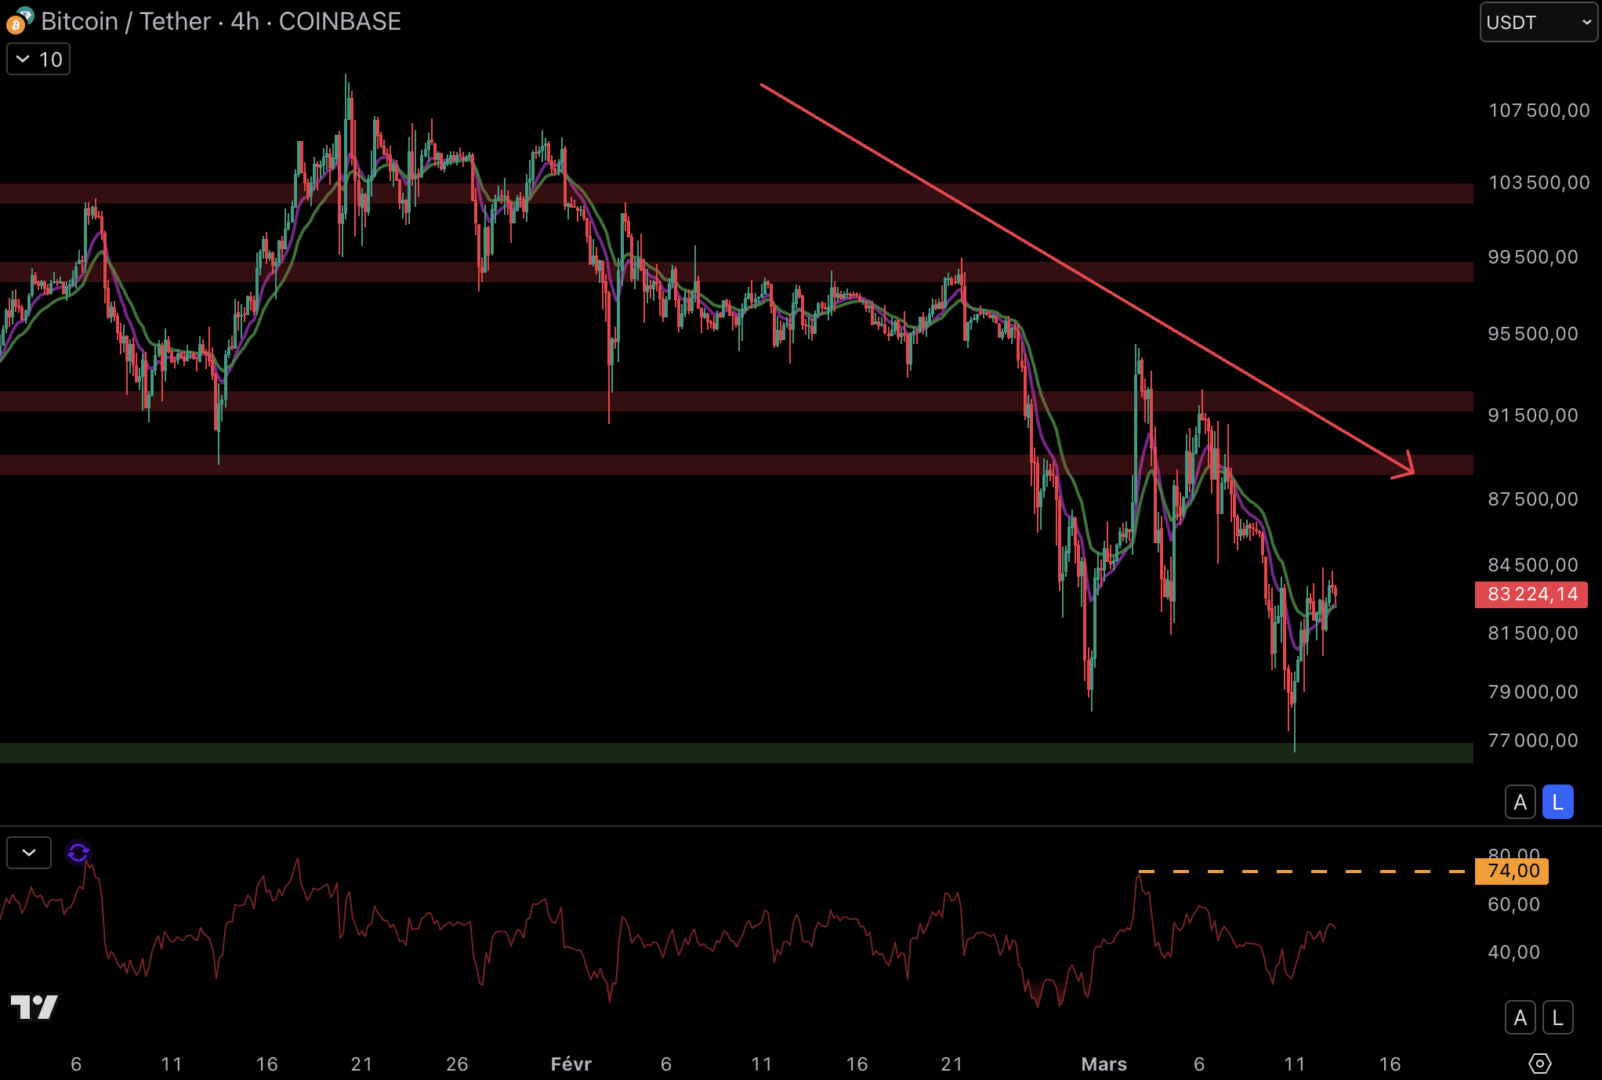Expand the indicator pane legend chevron
Screen dimensions: 1602x1080
(29, 853)
